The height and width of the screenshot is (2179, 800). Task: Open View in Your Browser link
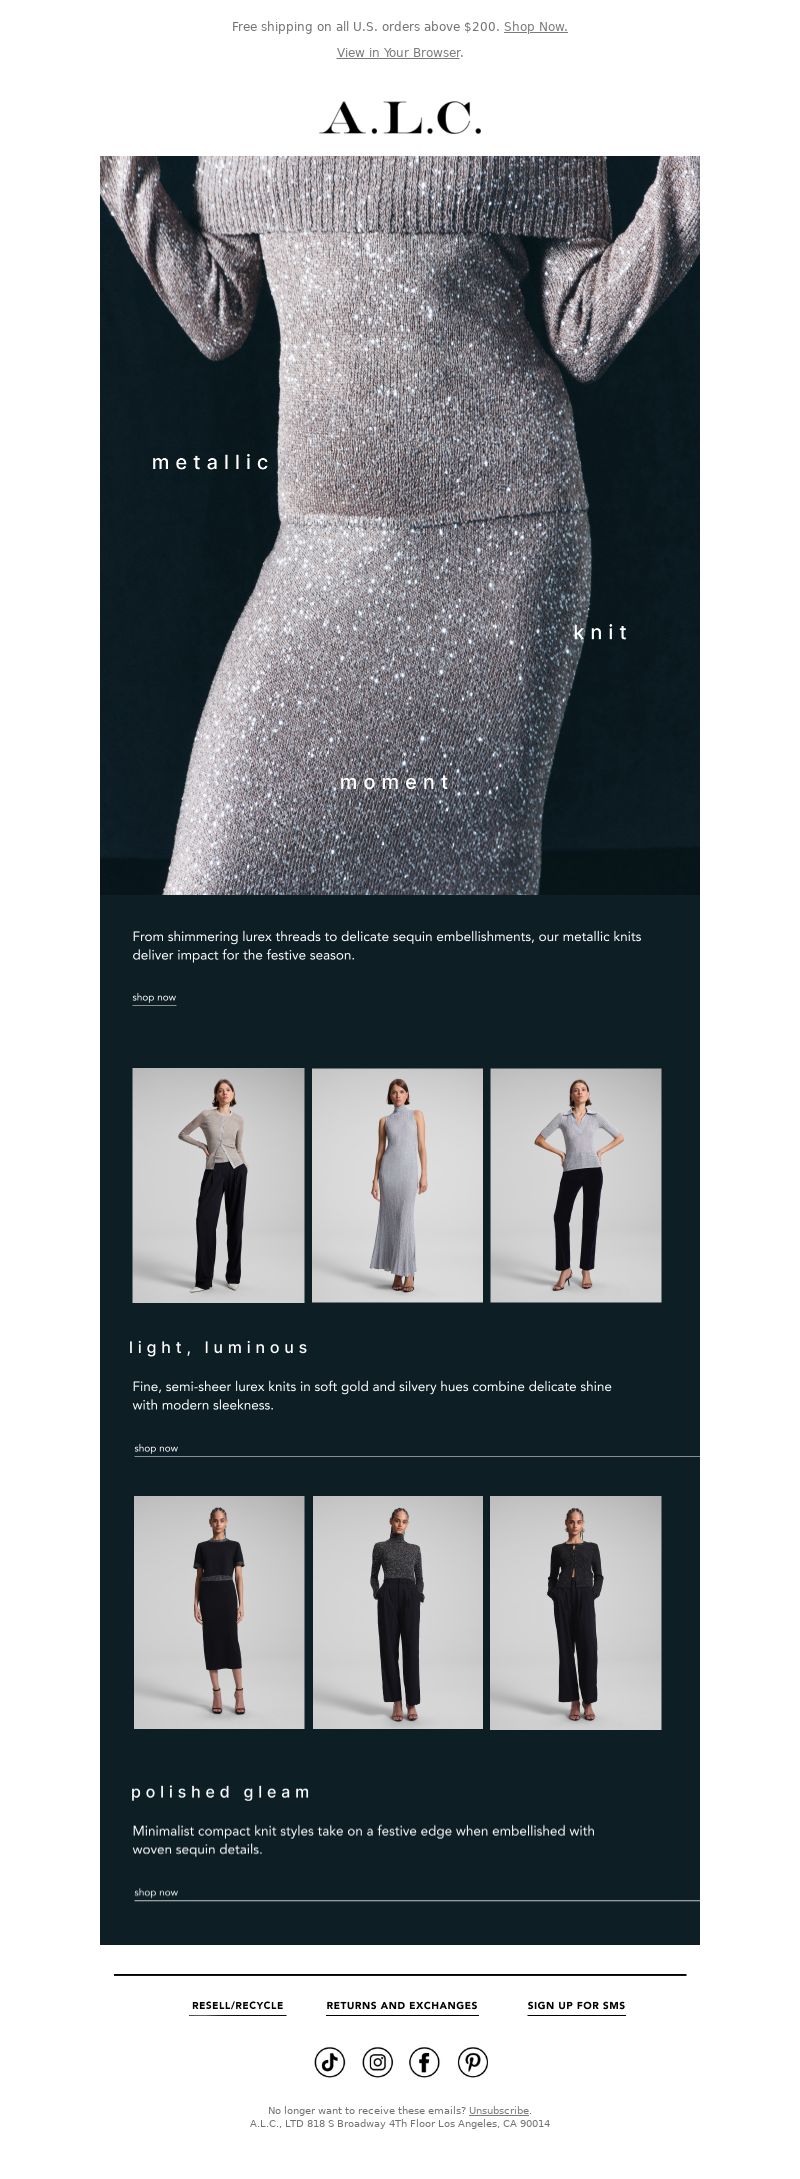tap(399, 53)
